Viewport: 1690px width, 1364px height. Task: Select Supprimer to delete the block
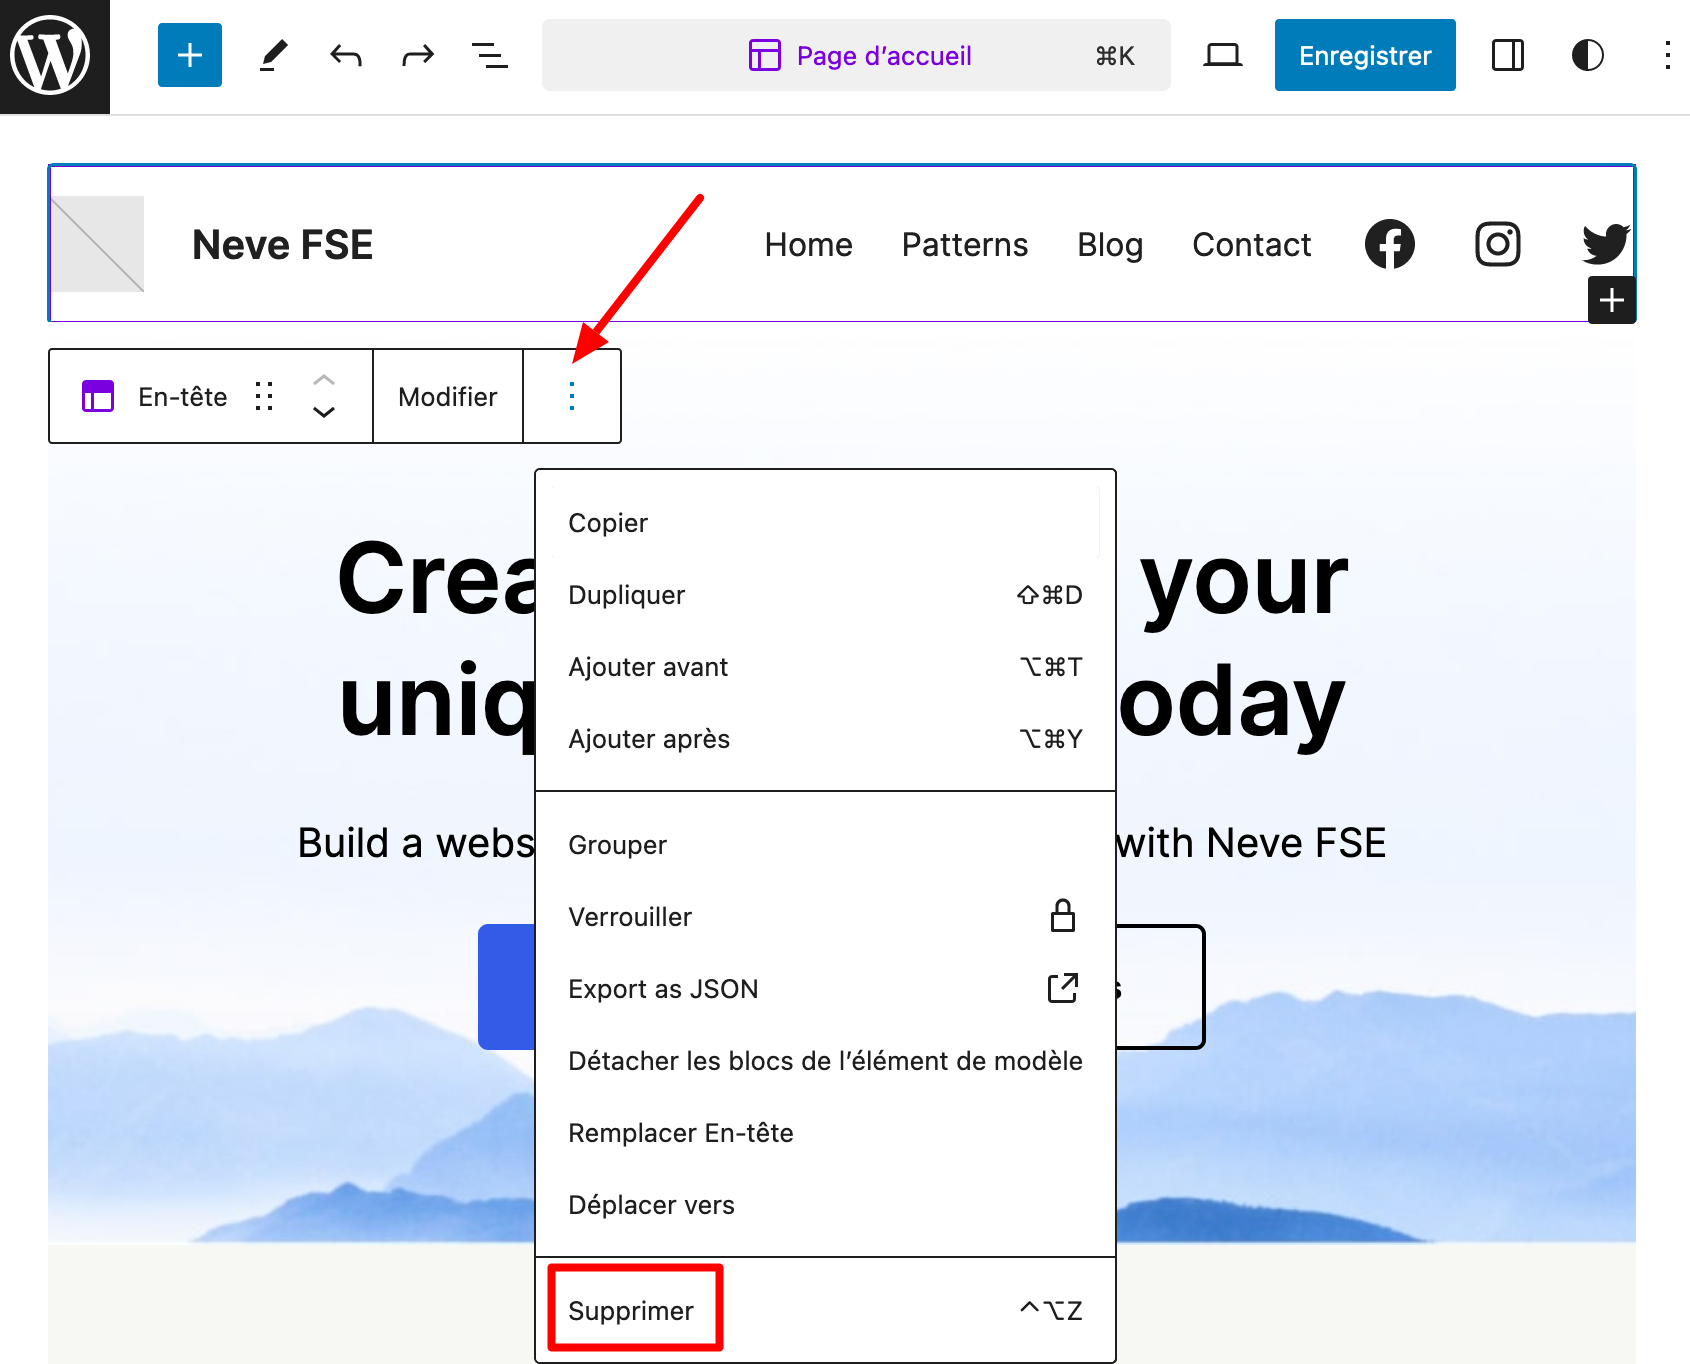[x=632, y=1310]
